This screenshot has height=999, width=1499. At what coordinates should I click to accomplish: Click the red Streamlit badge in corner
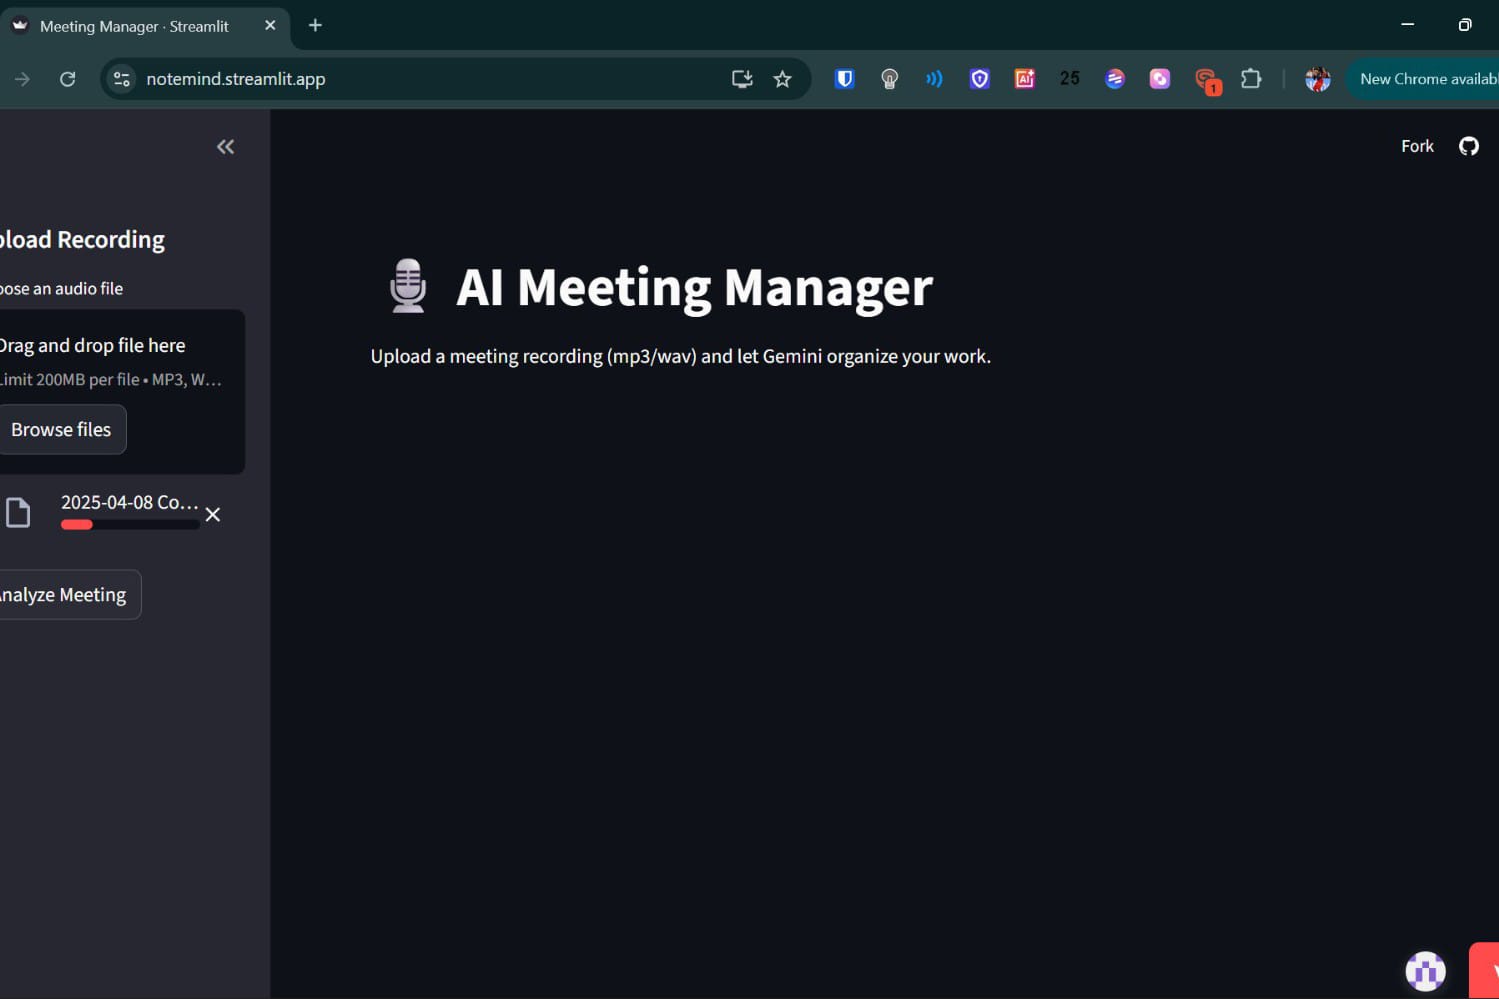(1484, 970)
